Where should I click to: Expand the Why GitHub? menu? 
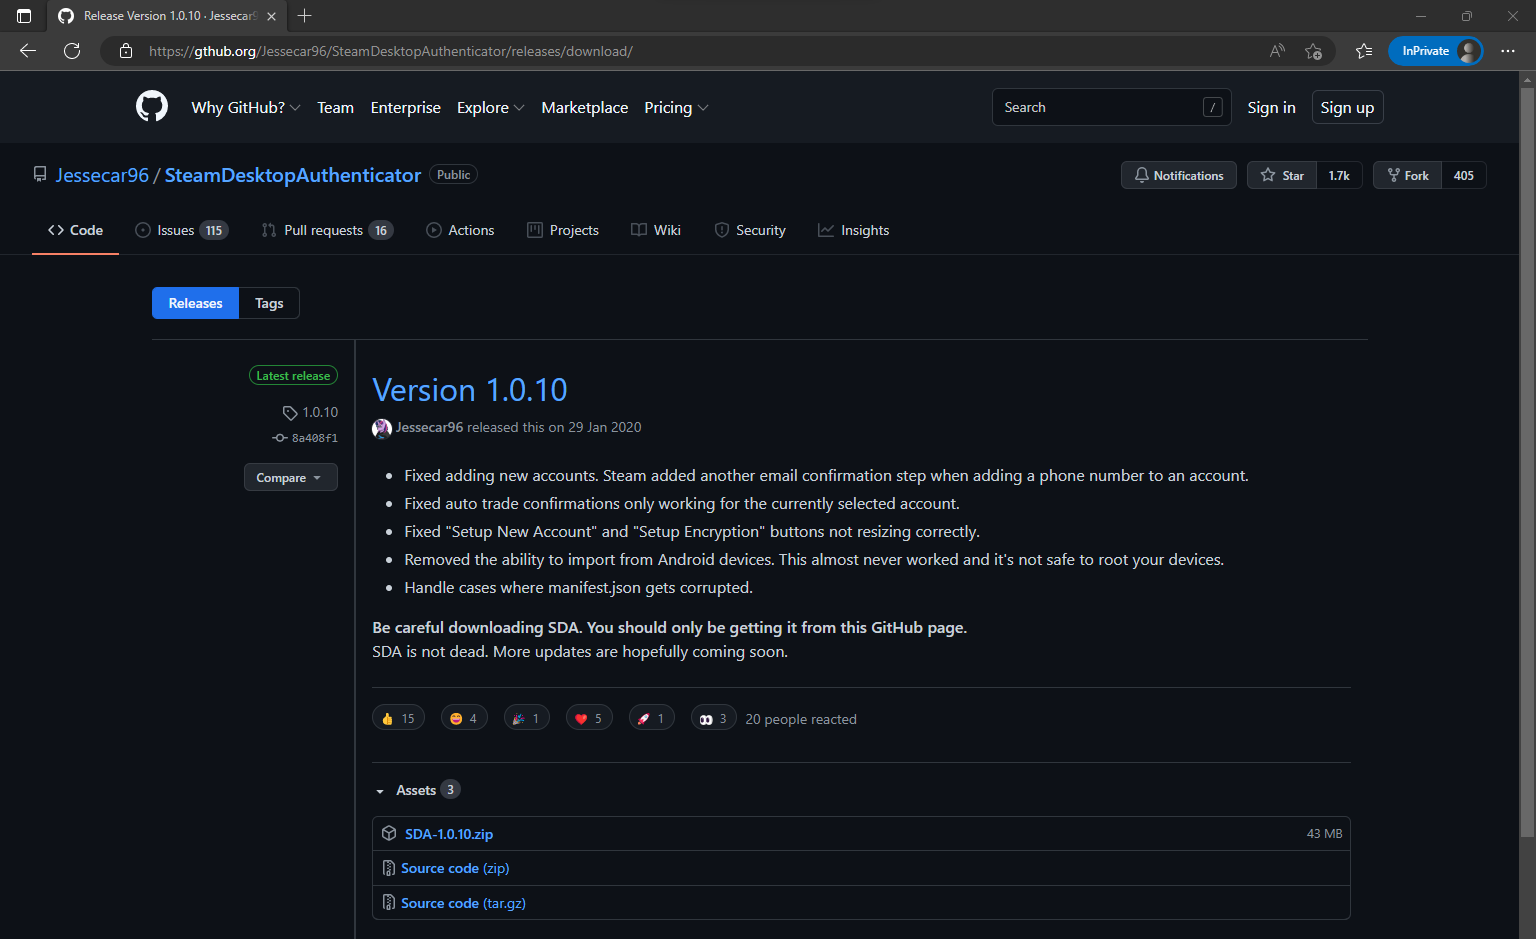tap(246, 107)
